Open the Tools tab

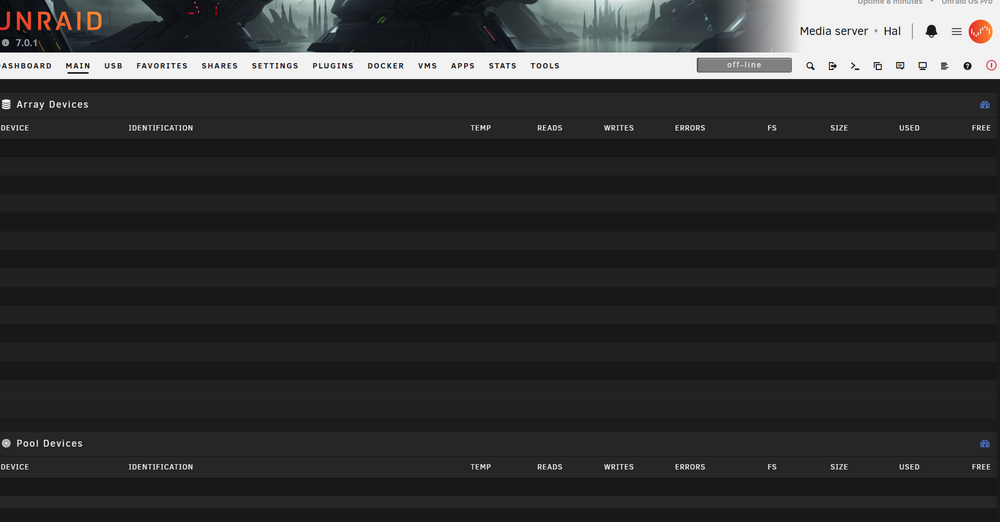[x=545, y=66]
